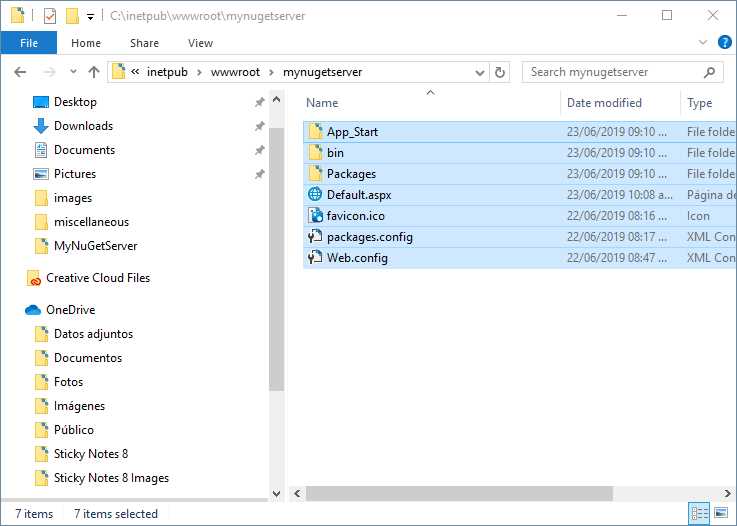Open MyNuGetServer in navigation pane

95,246
